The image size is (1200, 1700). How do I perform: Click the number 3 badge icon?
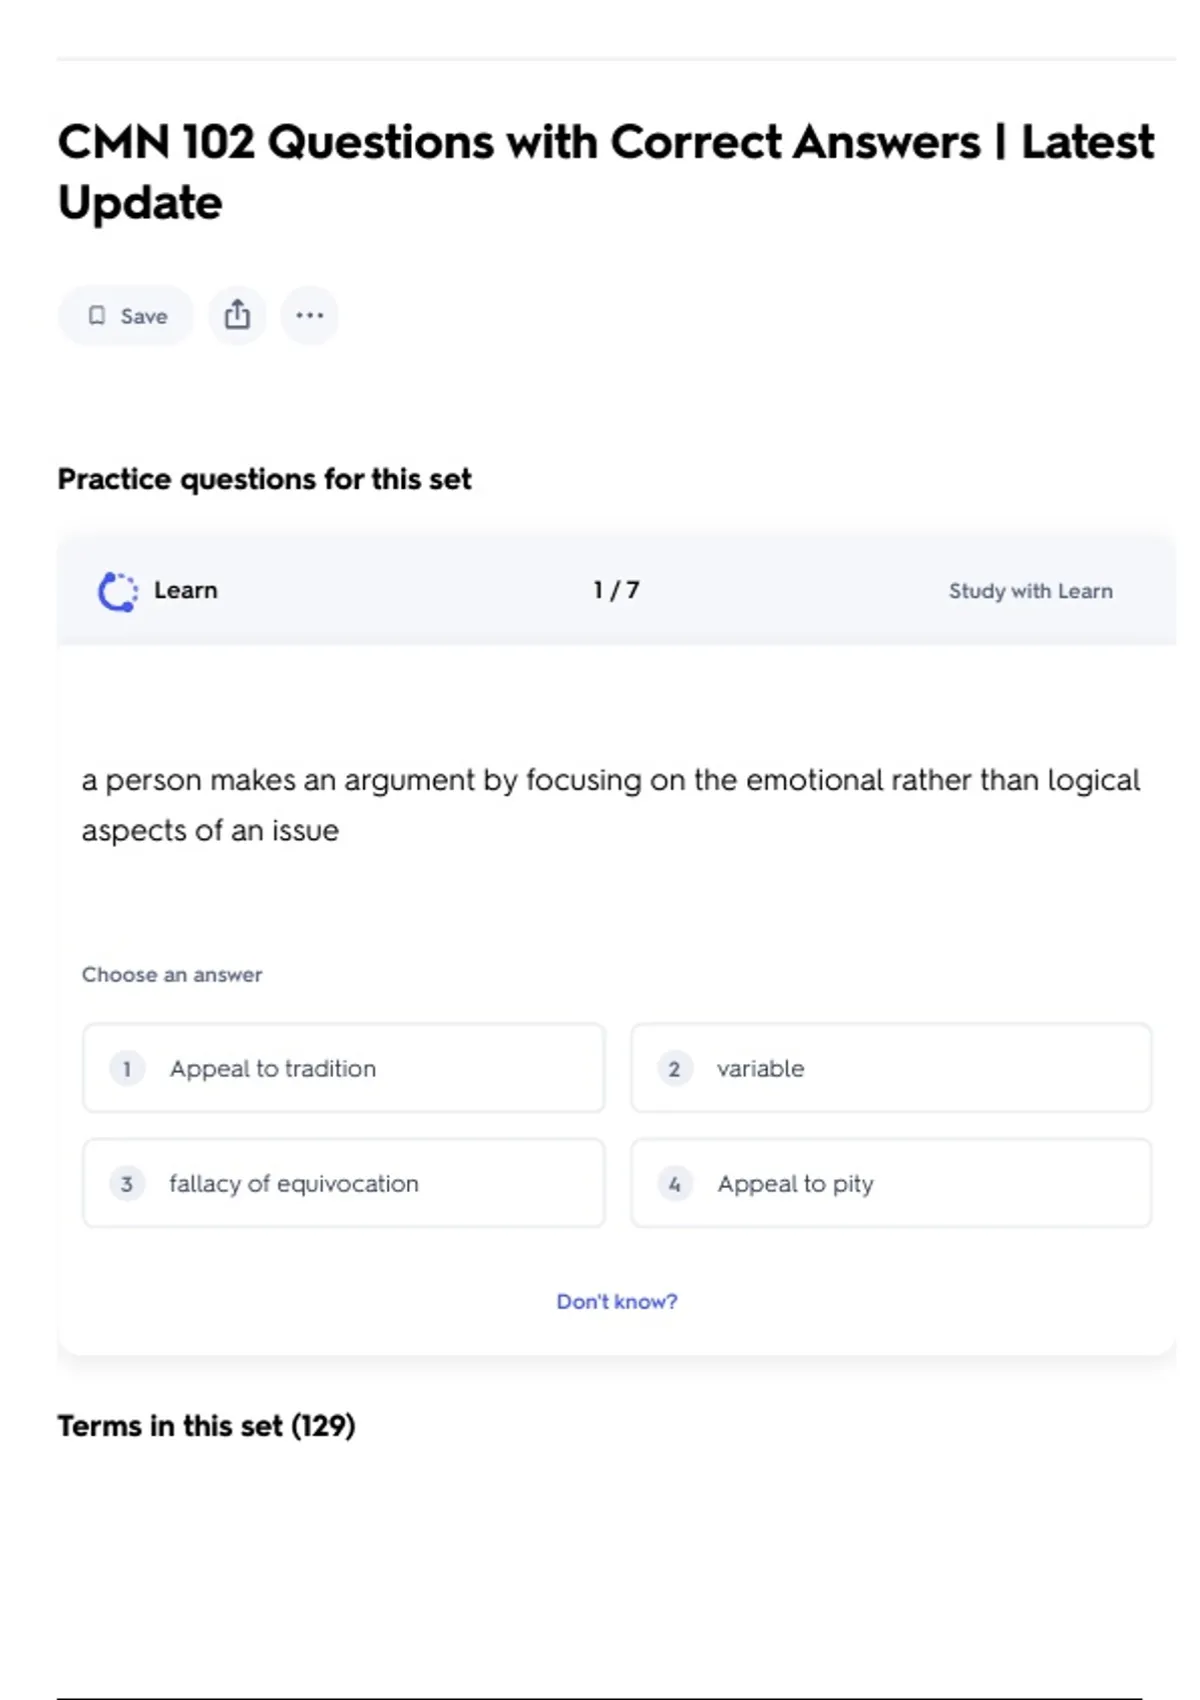click(x=127, y=1183)
